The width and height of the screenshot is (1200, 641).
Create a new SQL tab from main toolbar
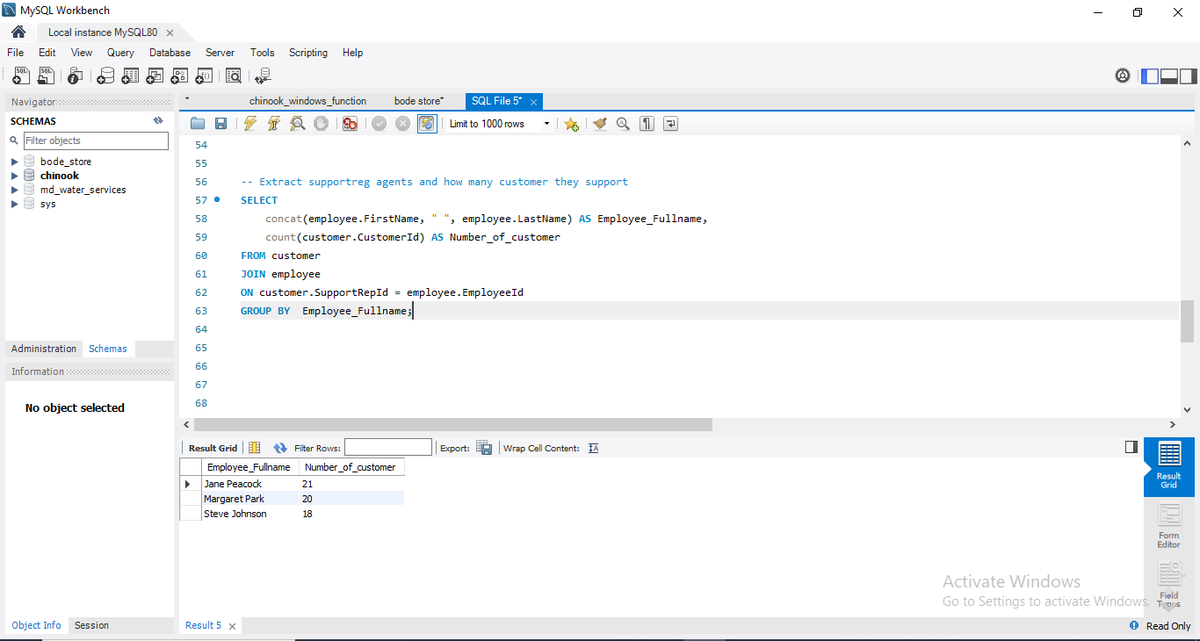point(20,75)
